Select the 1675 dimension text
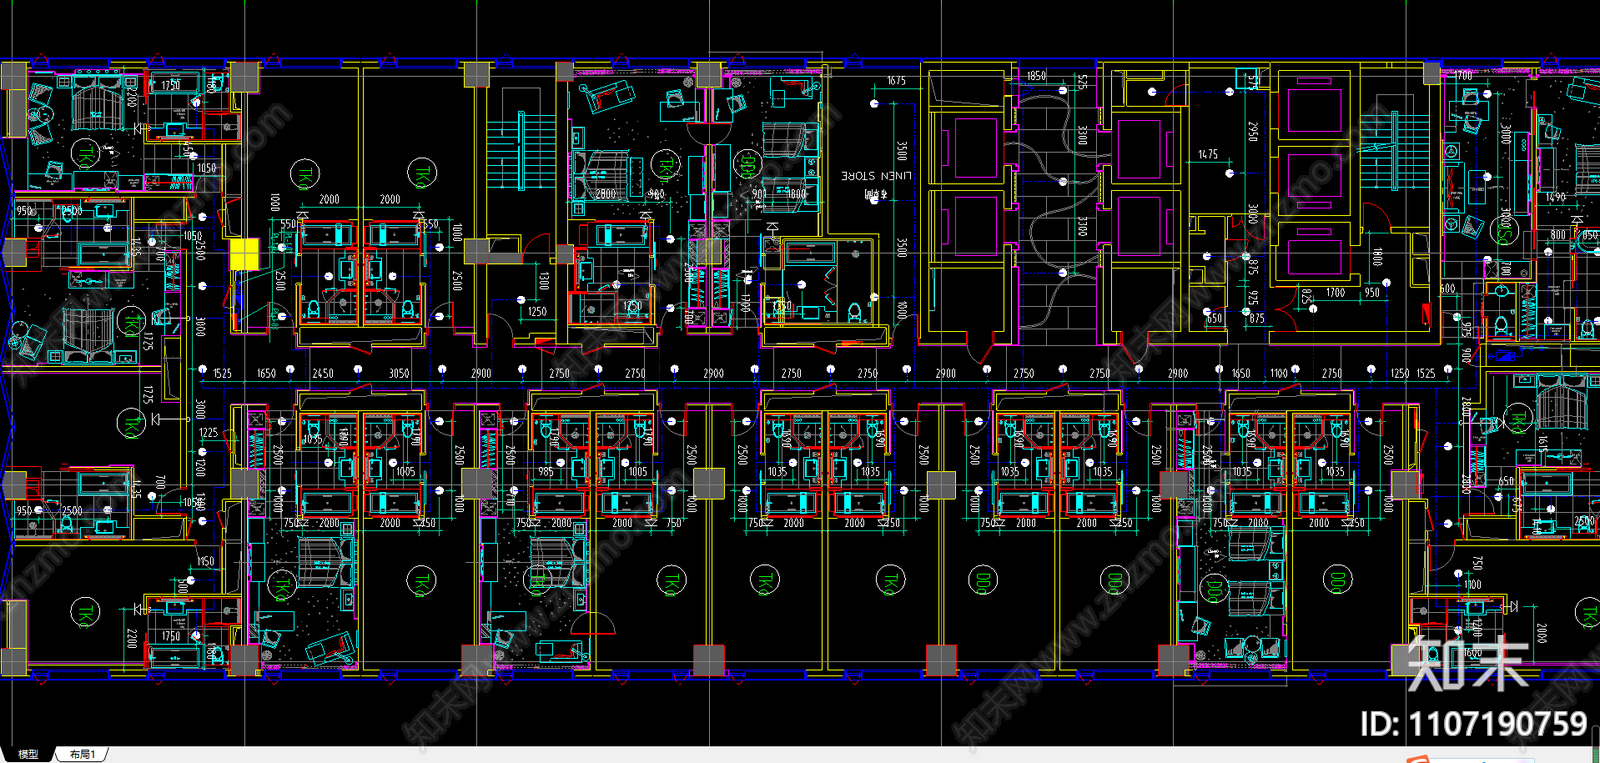Screen dimensions: 1600x763 click(896, 81)
